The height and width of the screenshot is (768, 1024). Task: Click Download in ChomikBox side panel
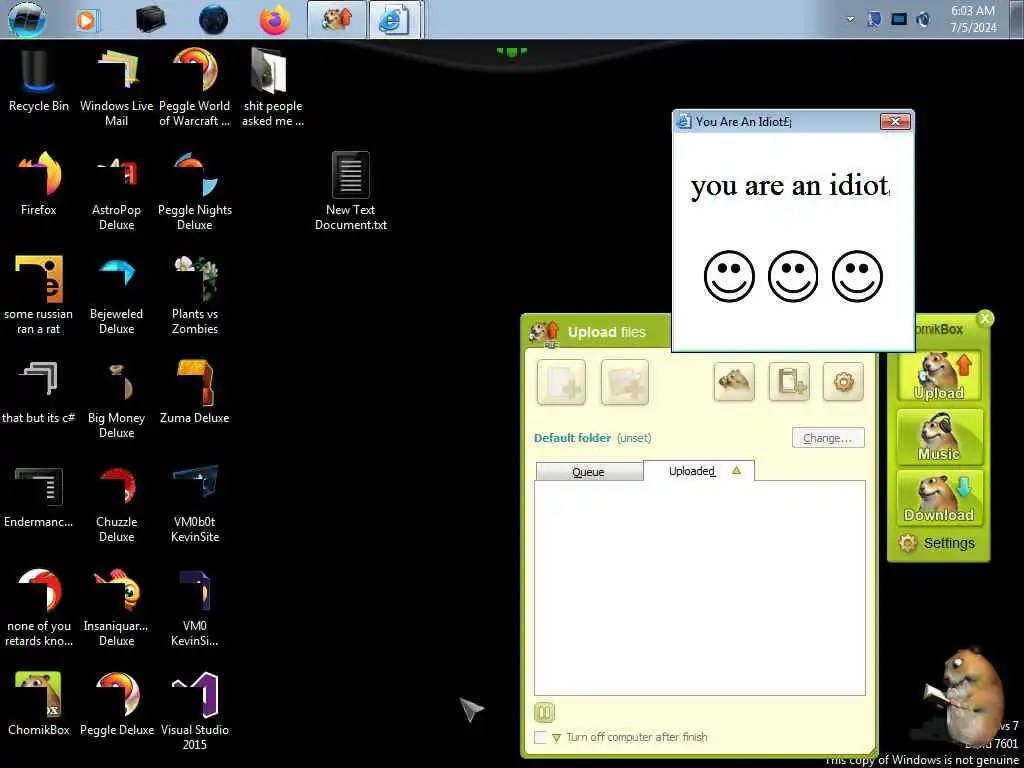pos(939,498)
